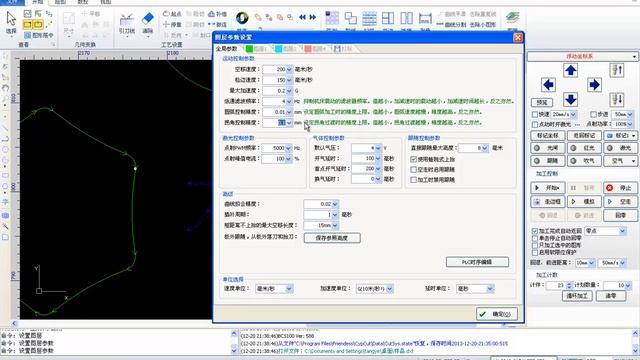
Task: Open the 加速度单位 dropdown
Action: pyautogui.click(x=390, y=289)
